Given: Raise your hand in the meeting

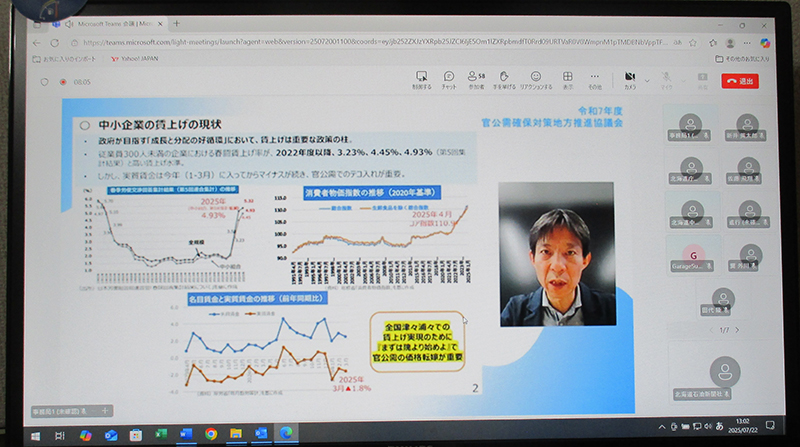Looking at the screenshot, I should [x=504, y=80].
